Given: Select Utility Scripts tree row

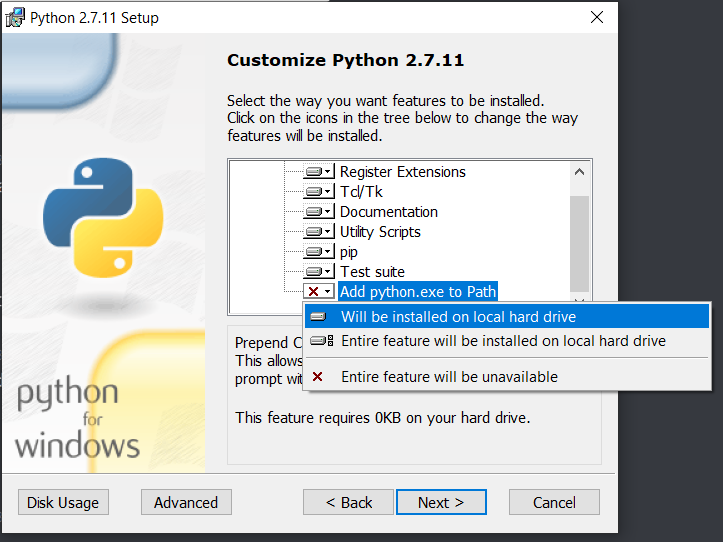Looking at the screenshot, I should click(380, 232).
